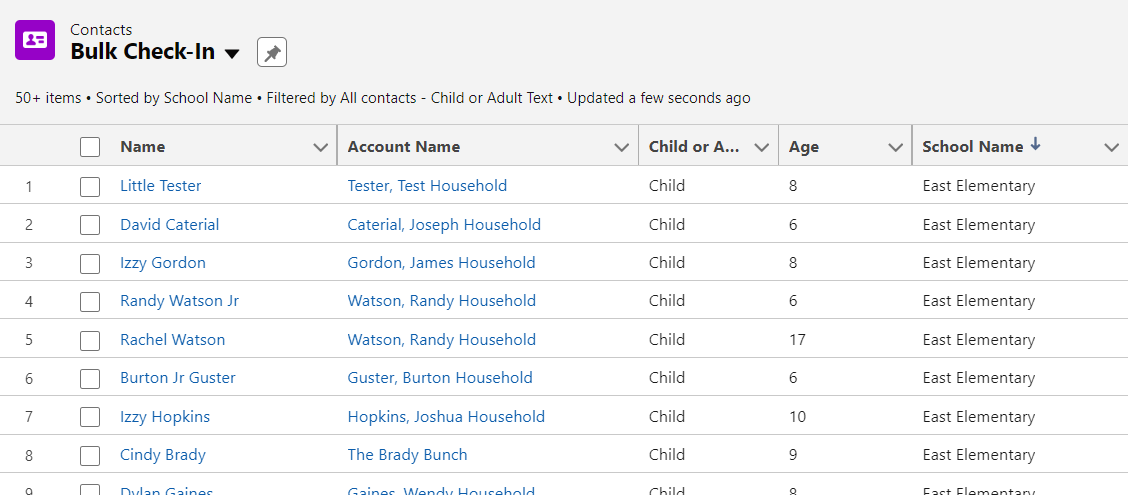Check the box for Little Tester
This screenshot has width=1128, height=495.
click(90, 186)
